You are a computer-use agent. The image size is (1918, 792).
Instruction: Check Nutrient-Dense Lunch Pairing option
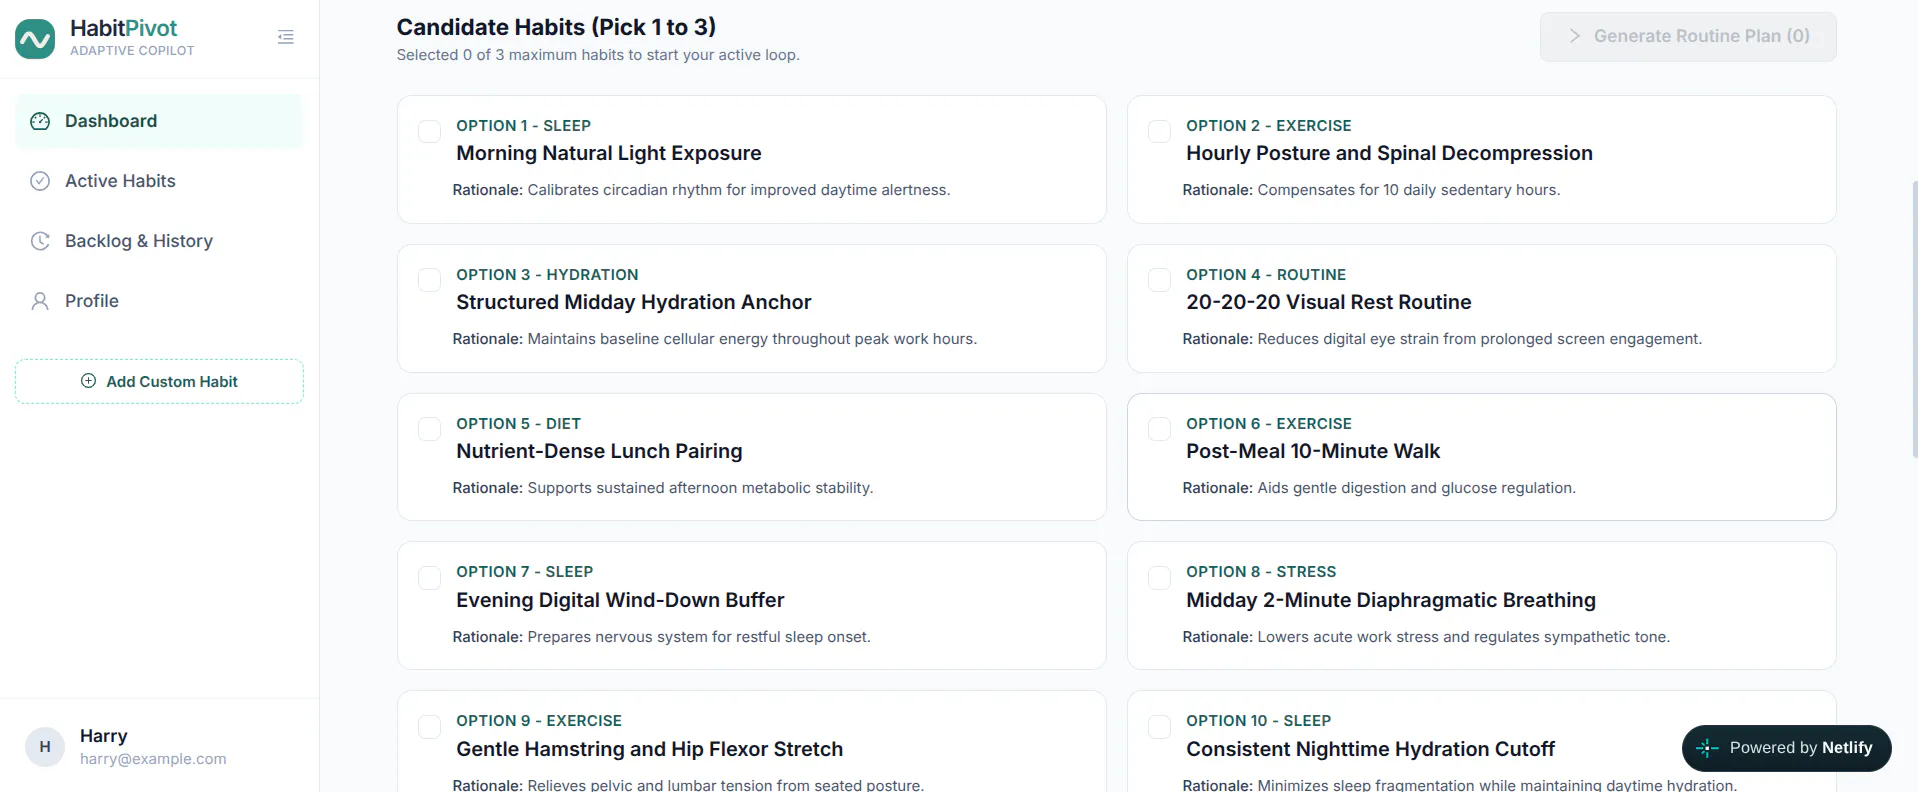tap(429, 429)
